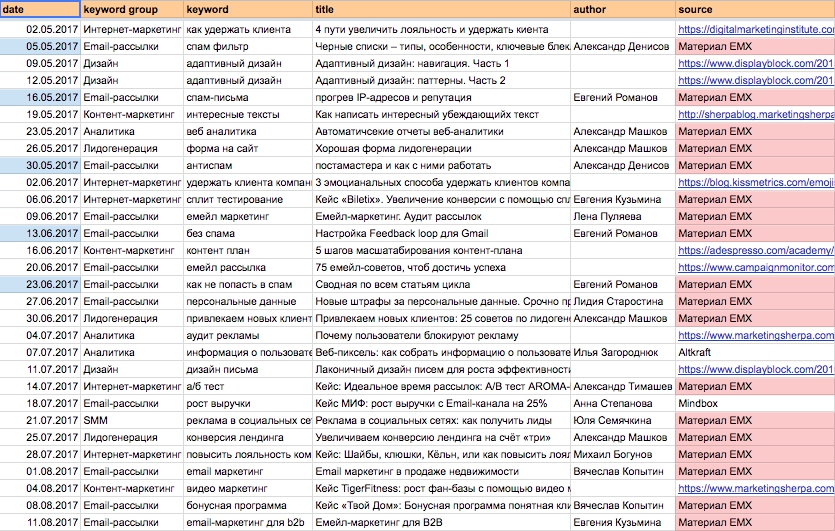Image resolution: width=835 pixels, height=531 pixels.
Task: Select title 'Почему пользователи блокируют рекламу'
Action: click(x=441, y=336)
